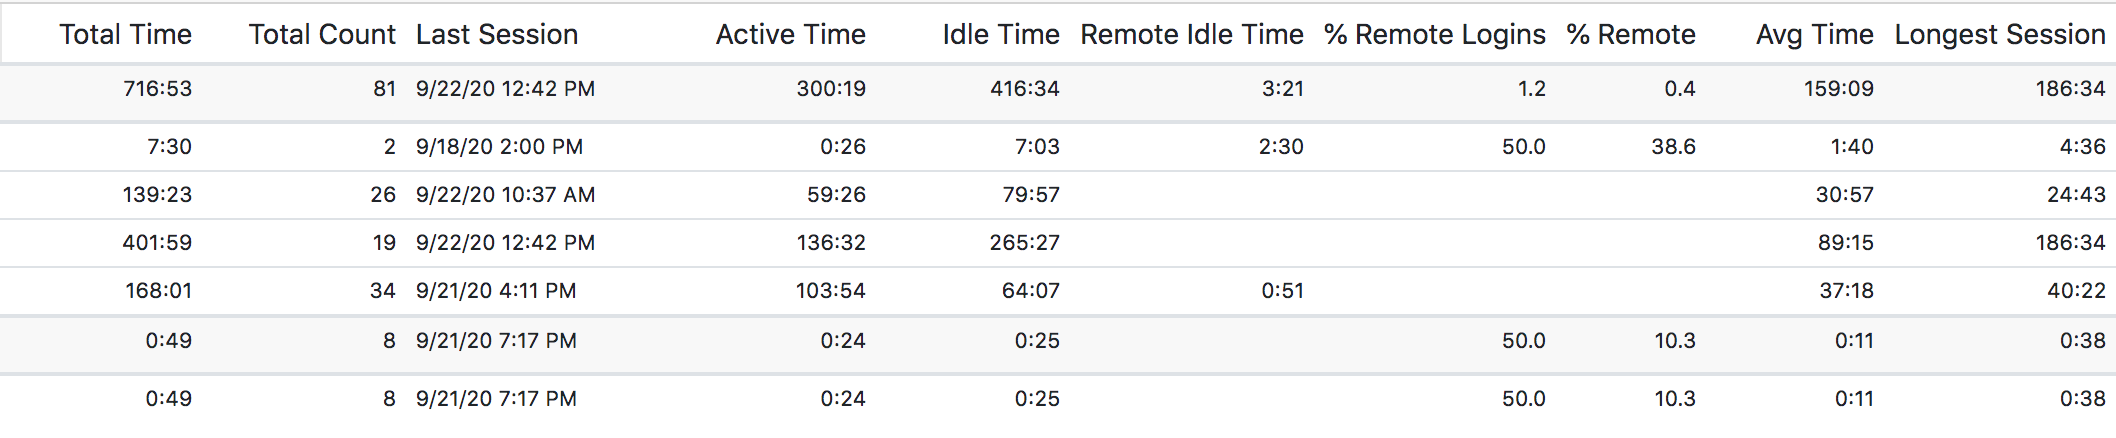
Task: Click the 38.6 percent remote value
Action: (x=1673, y=147)
